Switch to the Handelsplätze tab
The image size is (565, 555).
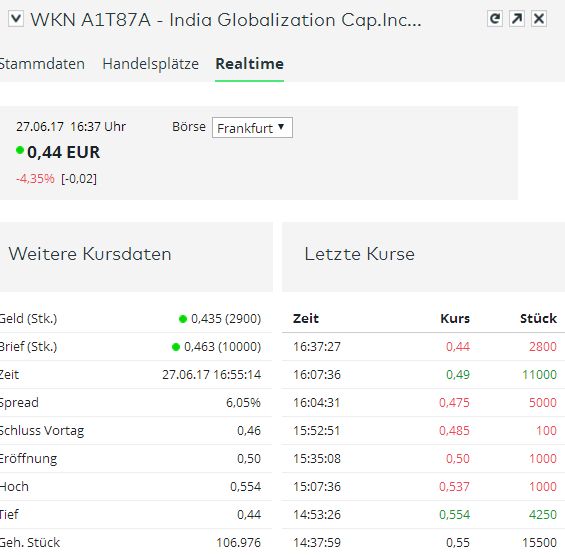click(x=151, y=64)
